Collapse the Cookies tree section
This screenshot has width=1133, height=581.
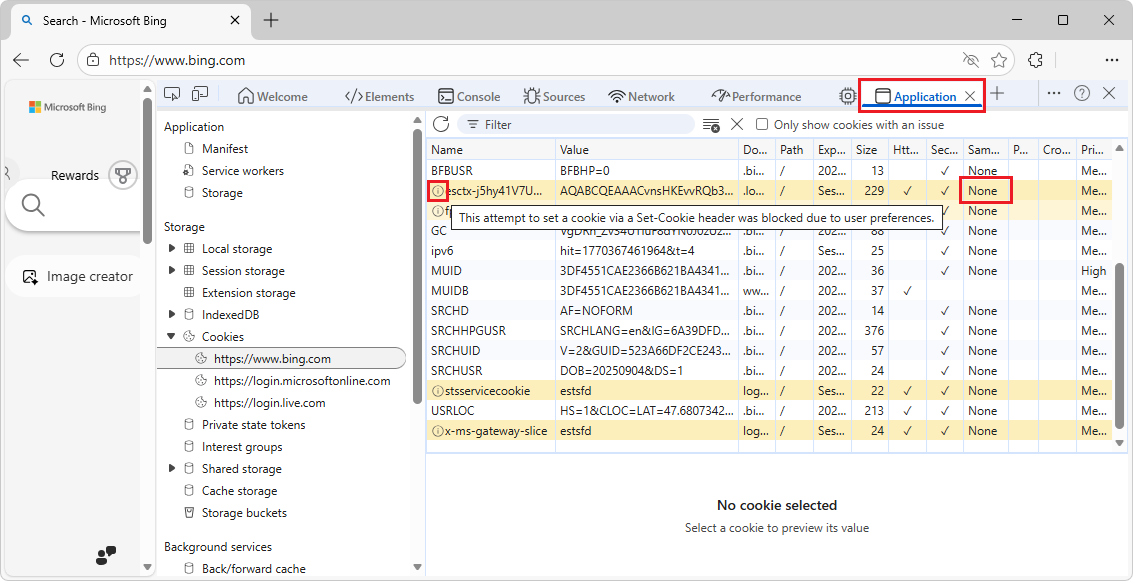tap(172, 336)
